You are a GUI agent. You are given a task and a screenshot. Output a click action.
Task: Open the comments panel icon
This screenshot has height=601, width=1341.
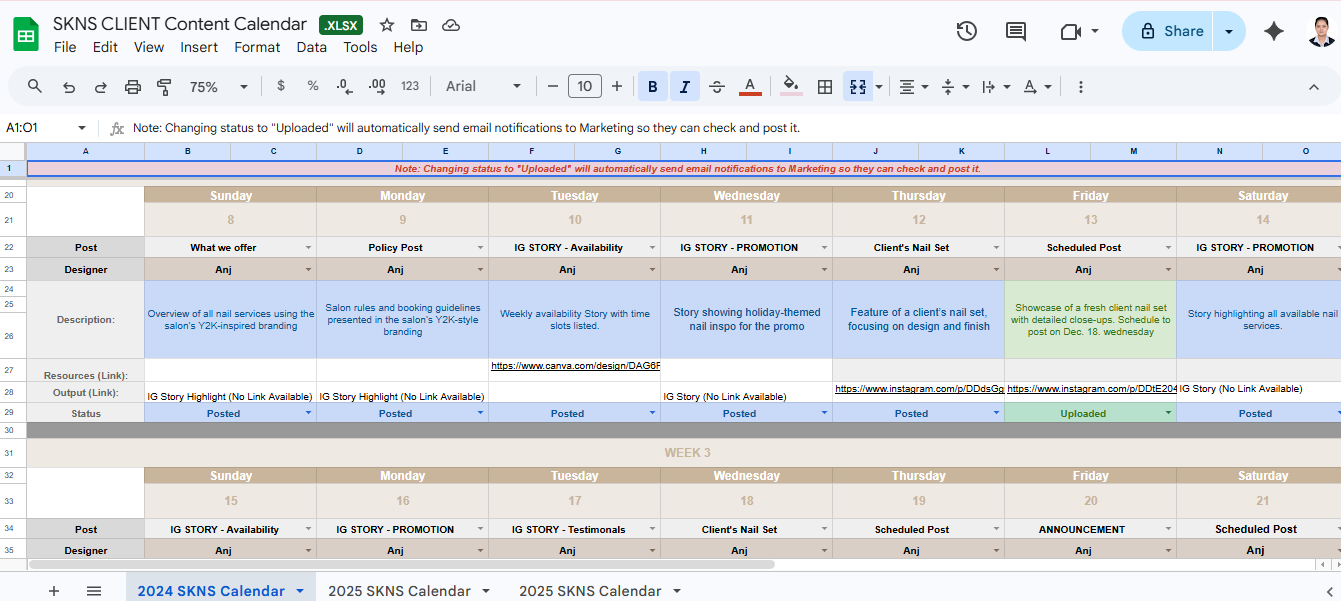pos(1015,31)
